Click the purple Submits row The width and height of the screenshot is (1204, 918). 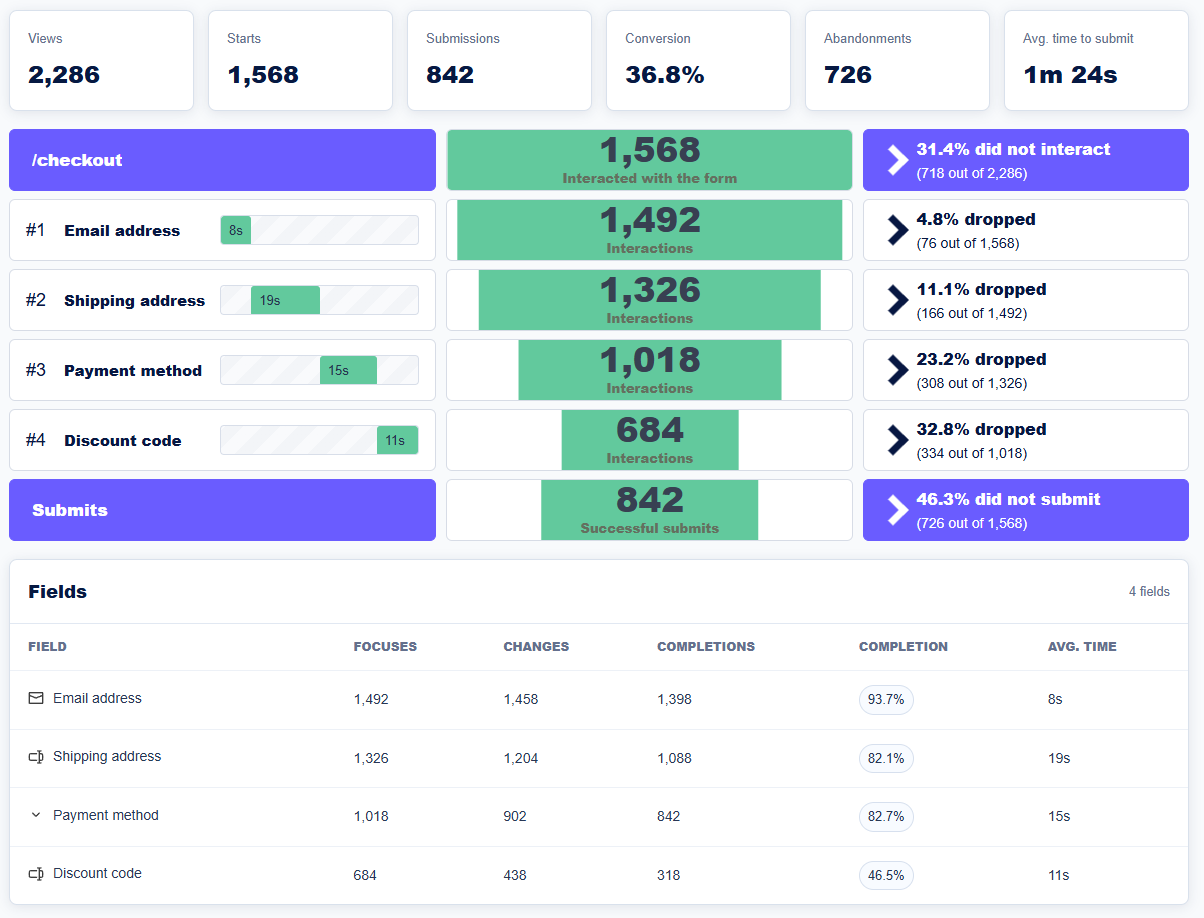point(222,510)
